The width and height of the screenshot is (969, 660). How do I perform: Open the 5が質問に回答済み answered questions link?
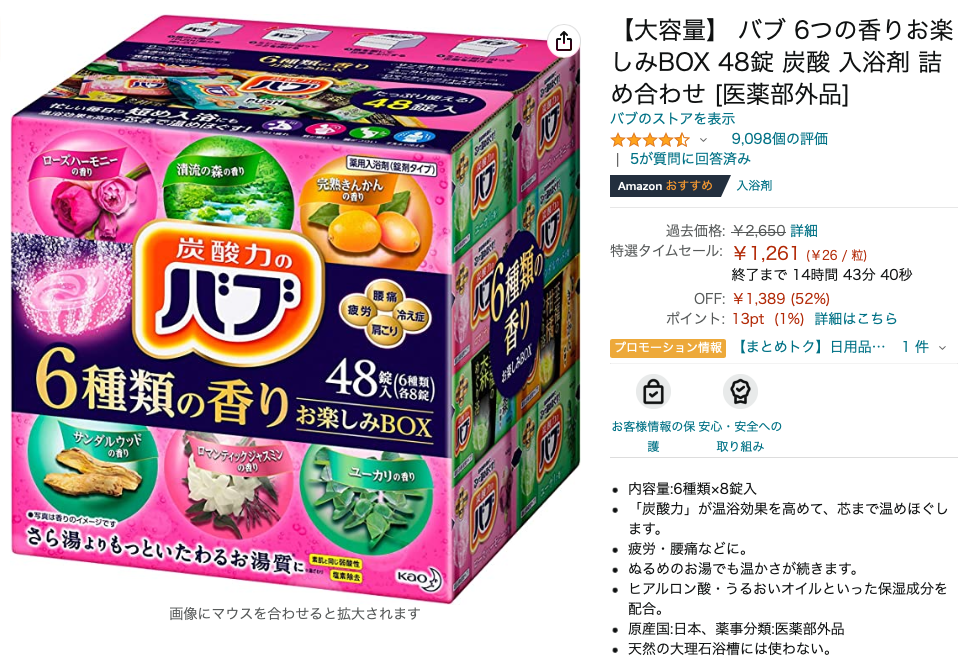(690, 159)
